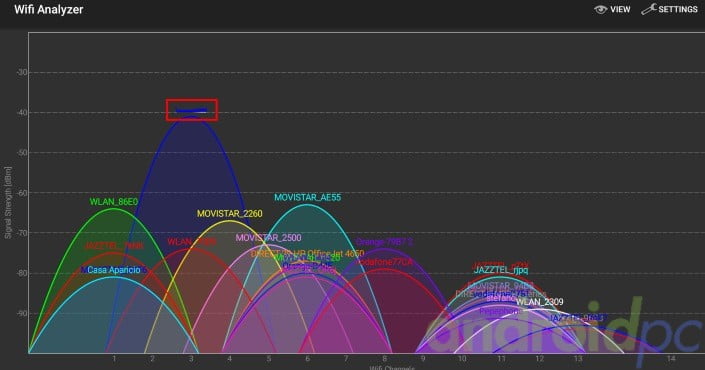Click the Signal Strength [dBm] axis title
The width and height of the screenshot is (705, 370).
tap(8, 203)
